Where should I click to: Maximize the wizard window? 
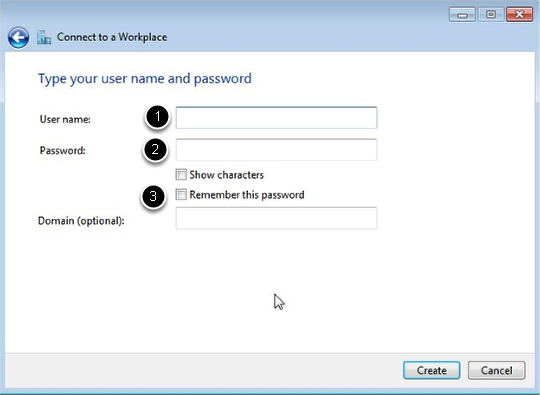(x=491, y=14)
